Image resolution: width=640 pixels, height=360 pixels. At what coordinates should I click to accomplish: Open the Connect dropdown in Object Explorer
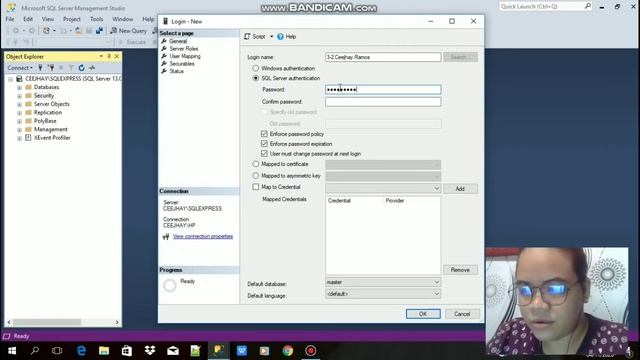[x=20, y=68]
